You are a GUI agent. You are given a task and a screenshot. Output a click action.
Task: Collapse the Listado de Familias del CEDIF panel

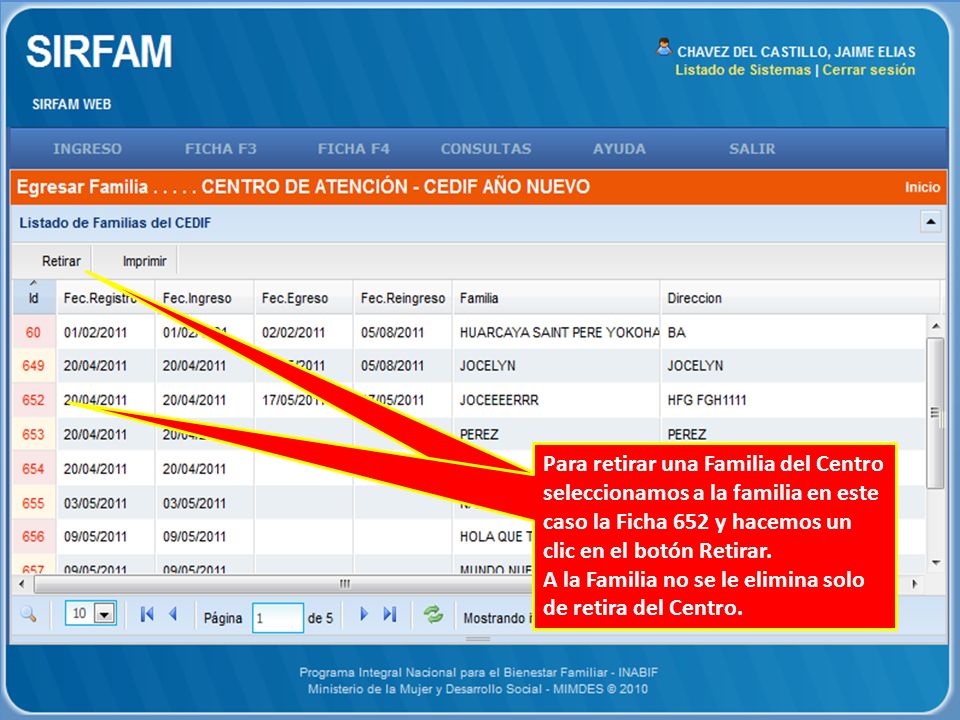tap(931, 222)
